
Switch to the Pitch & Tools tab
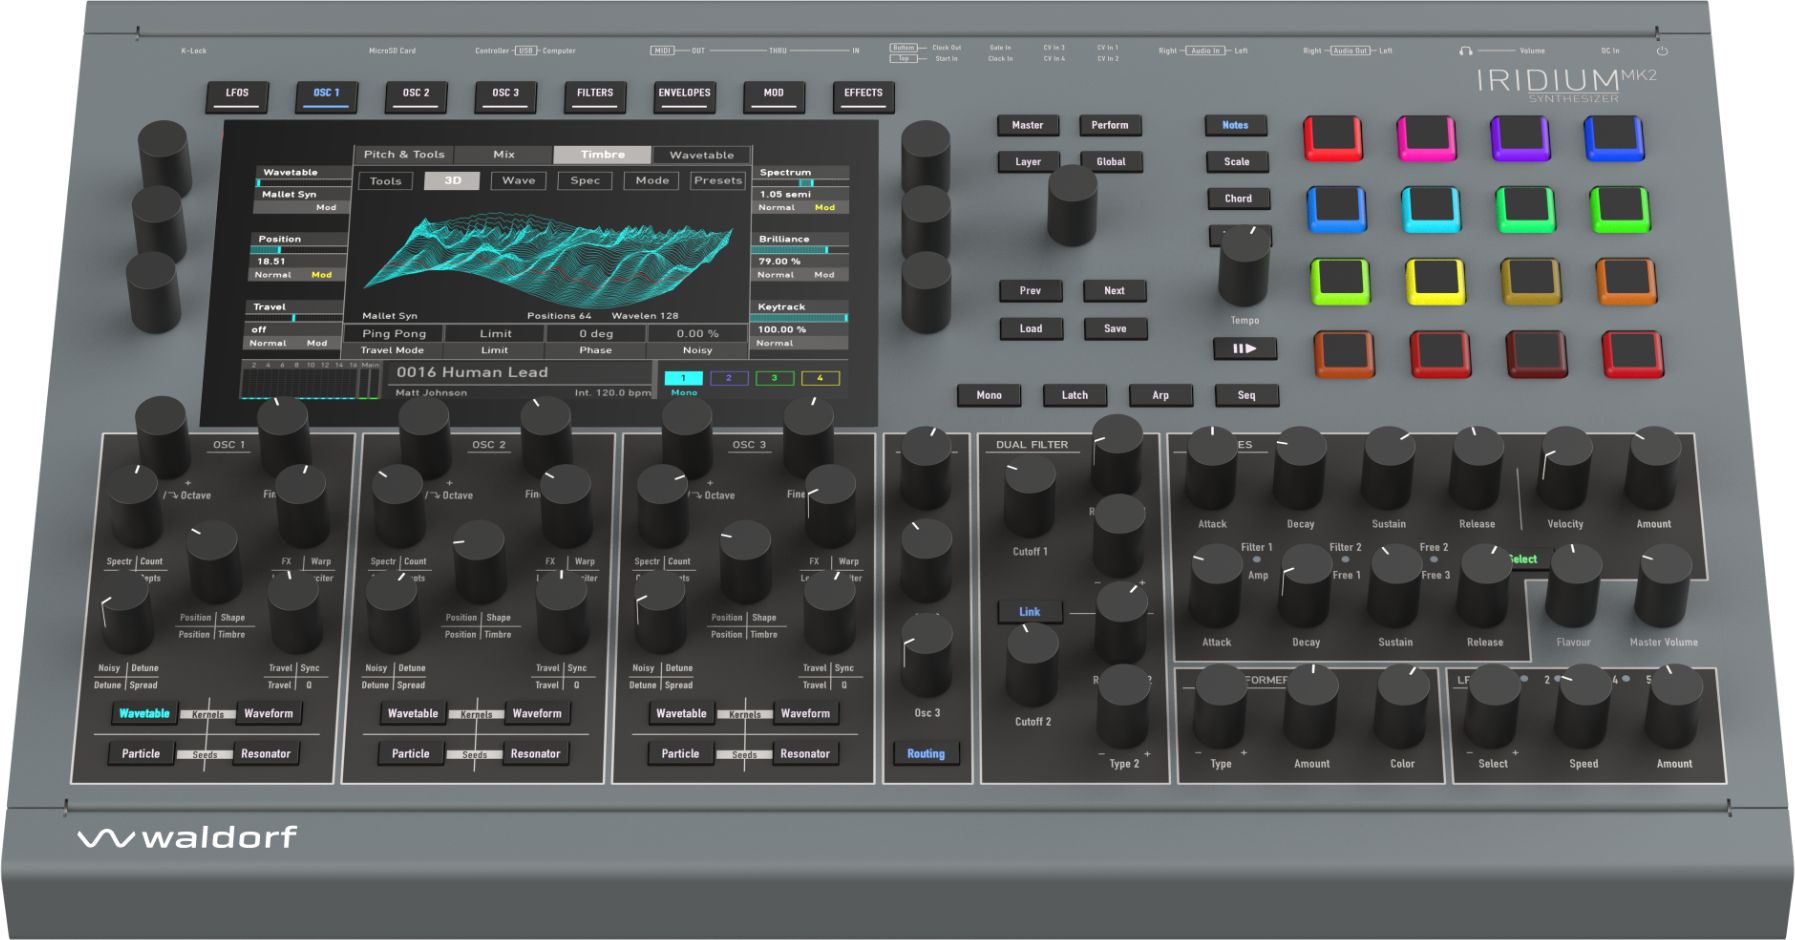tap(404, 154)
